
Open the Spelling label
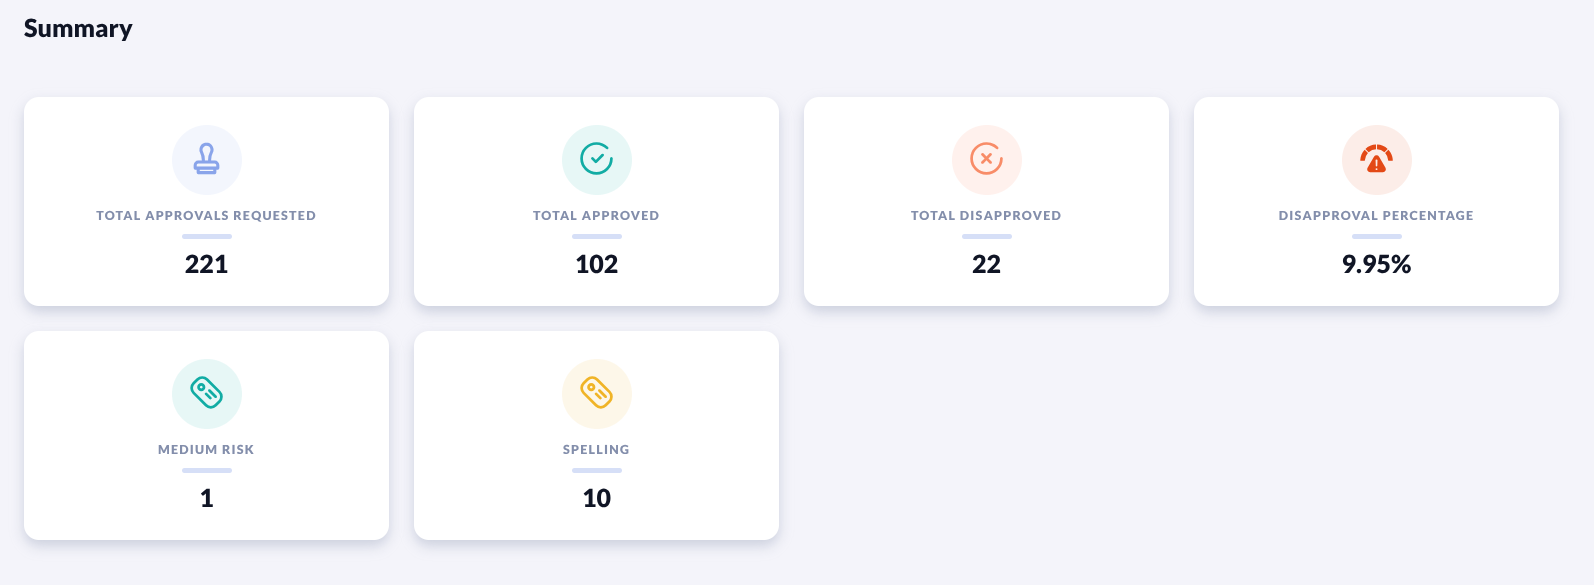coord(596,450)
